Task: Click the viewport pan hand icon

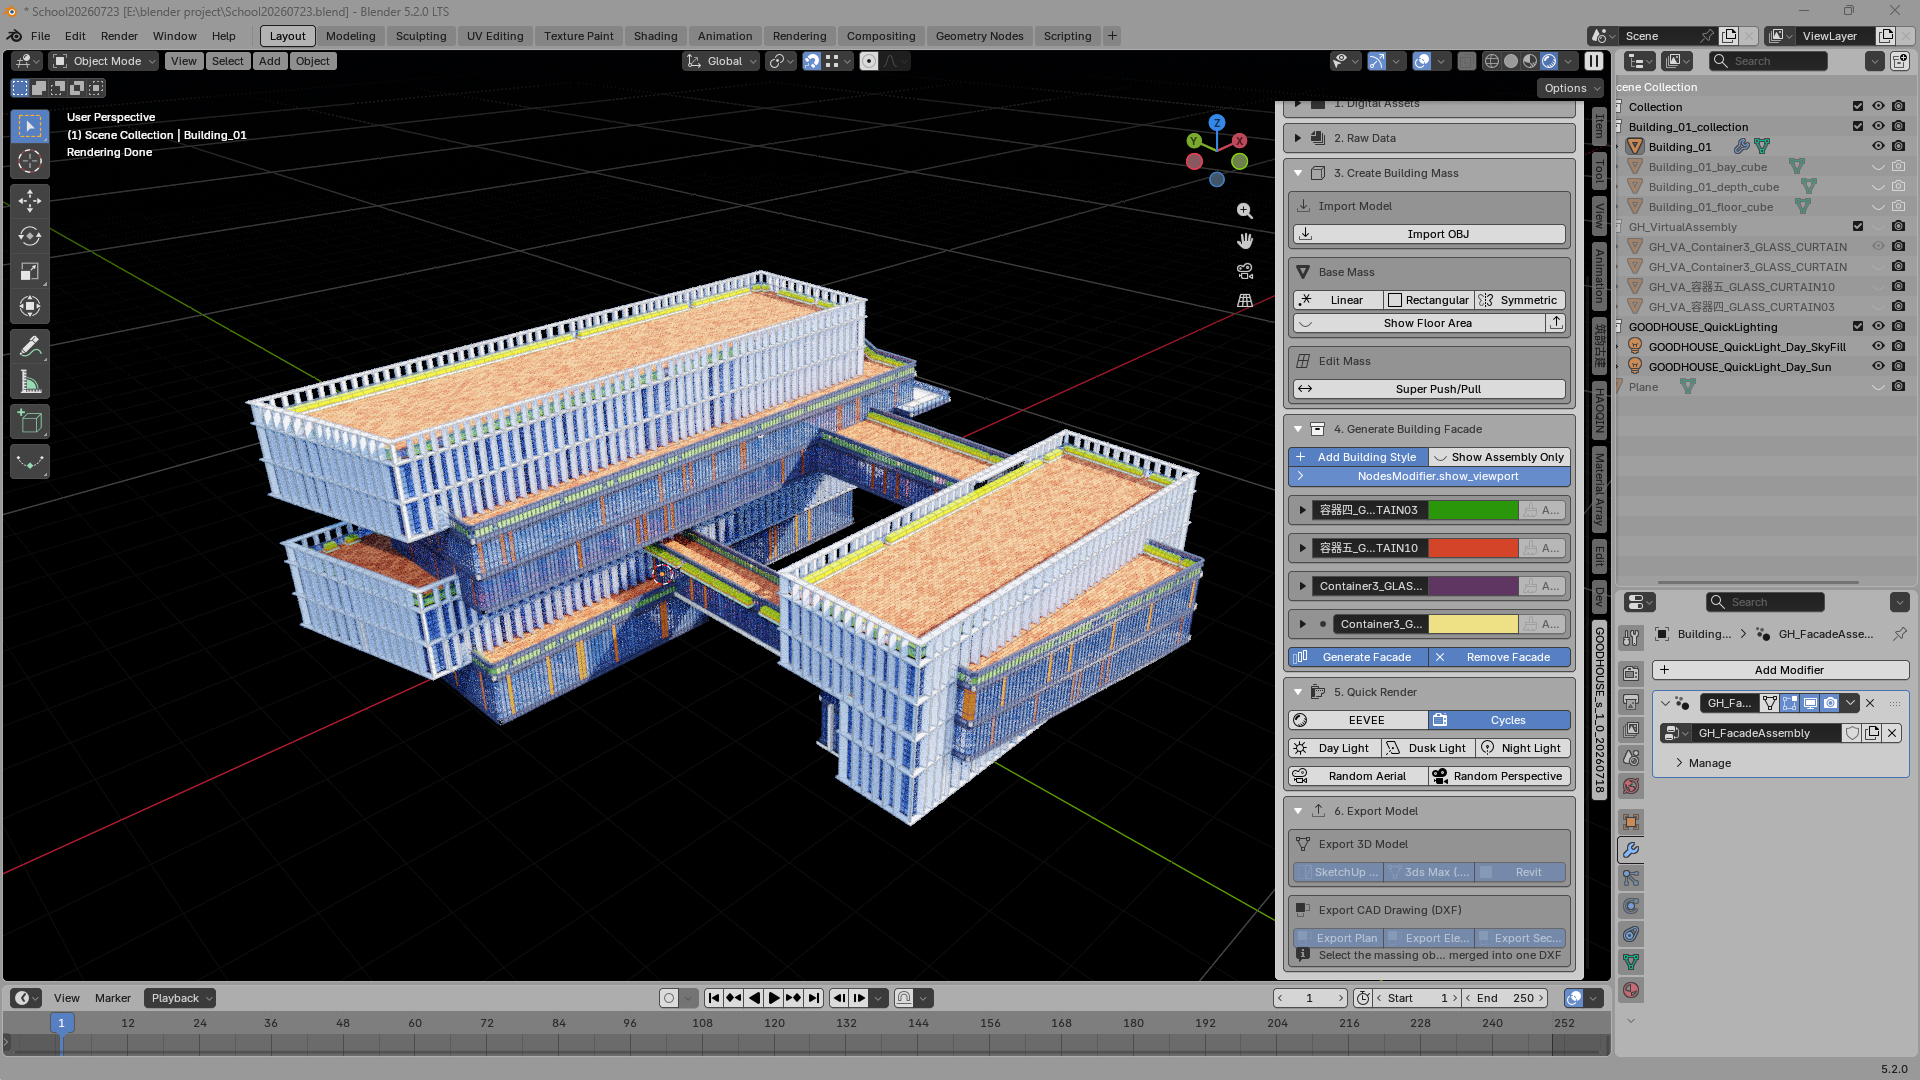Action: (1245, 241)
